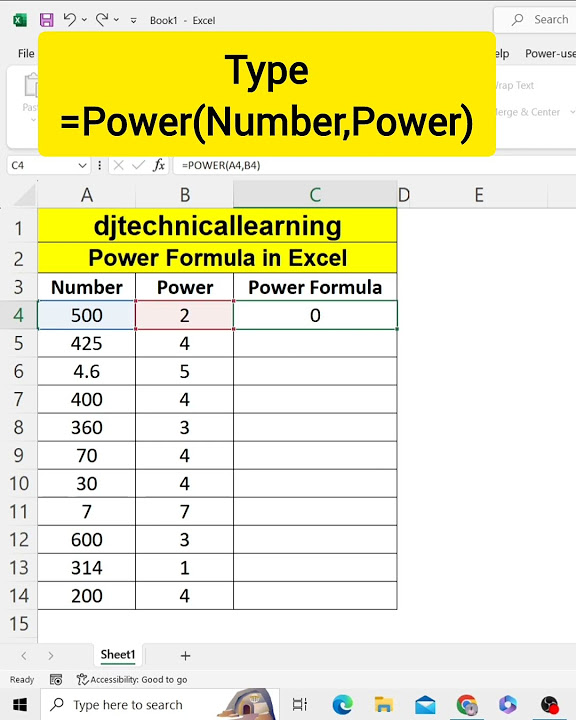Select column E header
Screen dimensions: 576x720
(479, 195)
